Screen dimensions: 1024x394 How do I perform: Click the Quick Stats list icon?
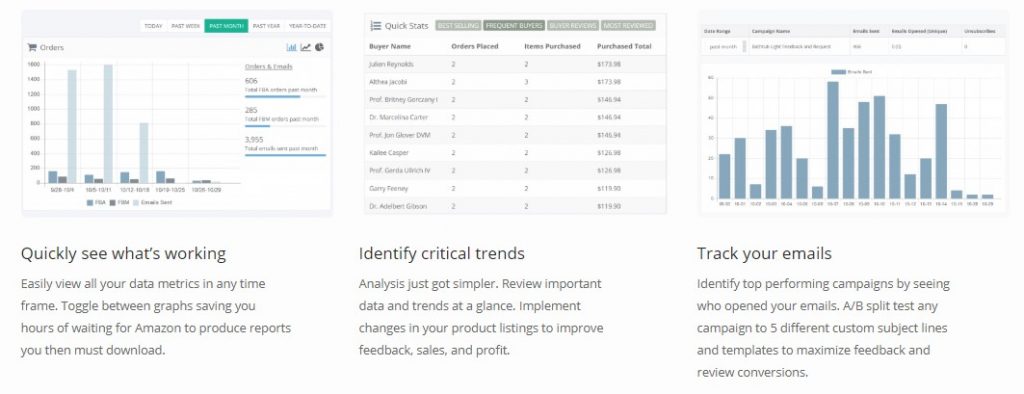(376, 25)
